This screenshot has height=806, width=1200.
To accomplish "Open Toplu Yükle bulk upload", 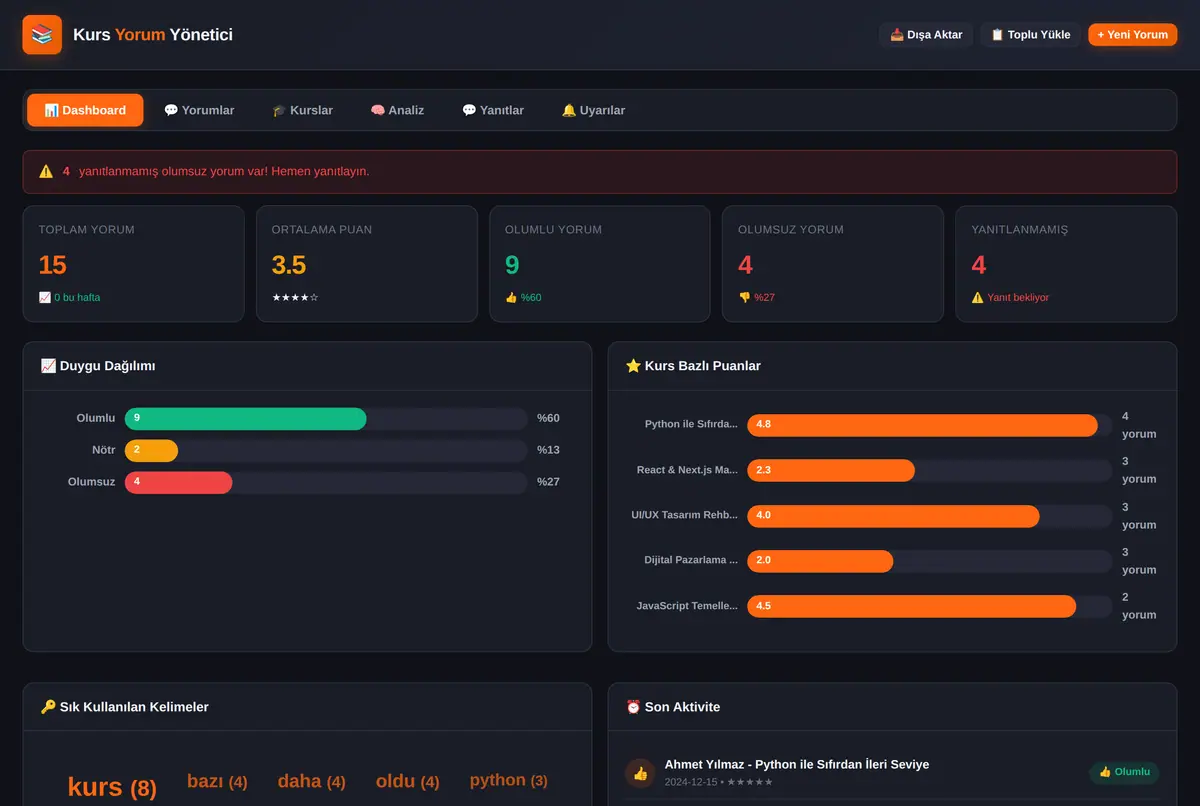I will click(x=1030, y=35).
